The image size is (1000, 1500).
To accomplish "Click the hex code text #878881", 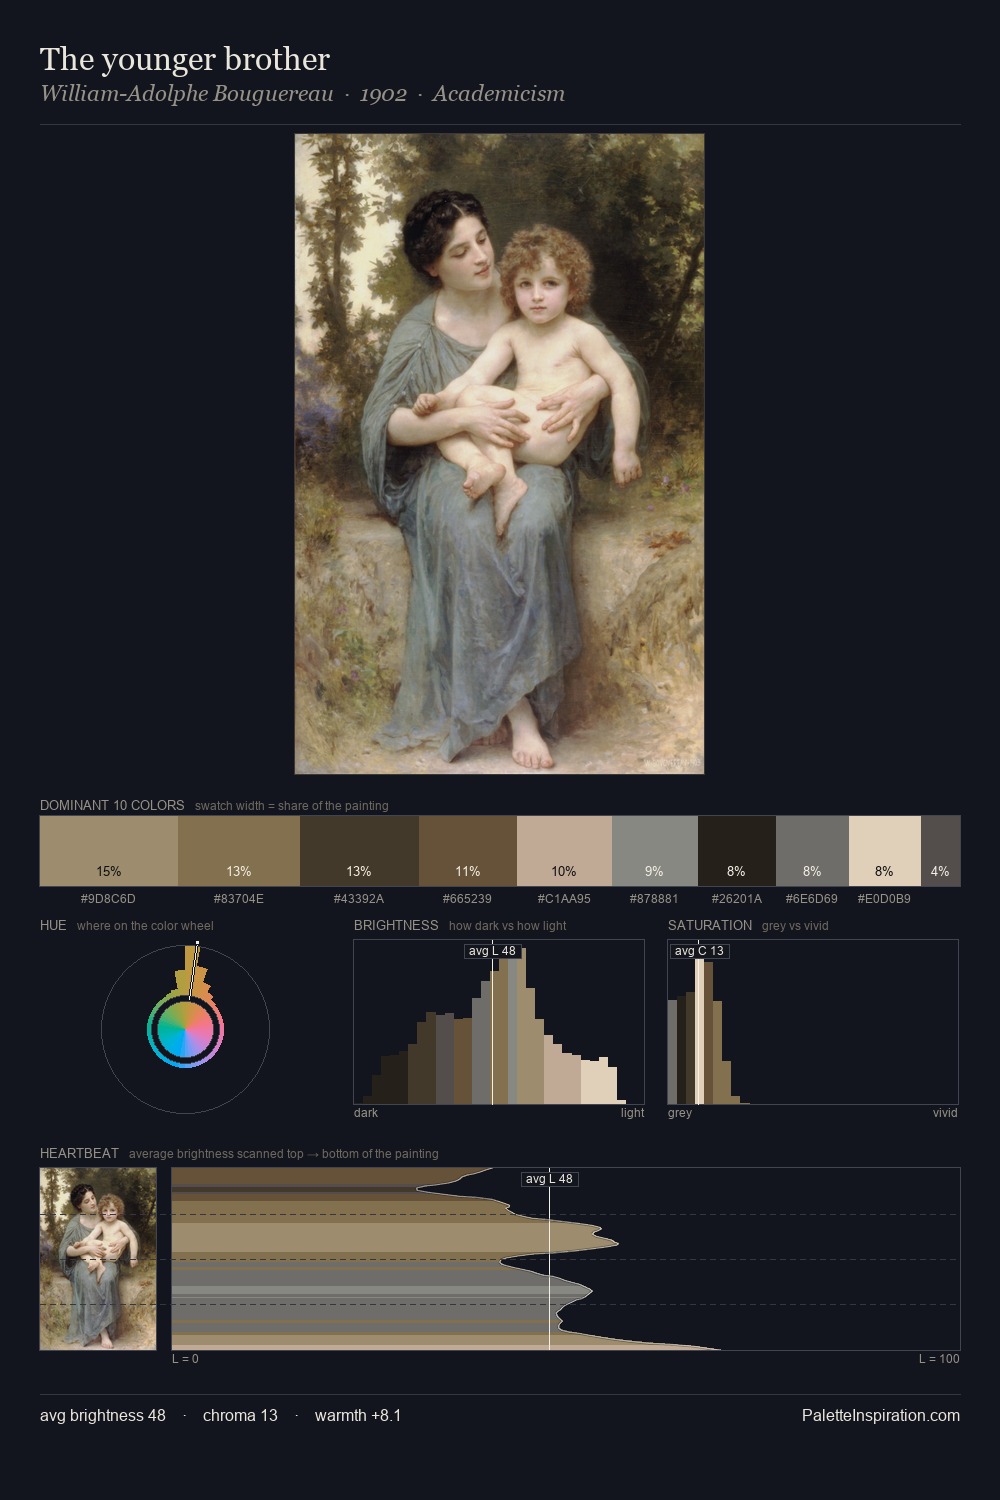I will coord(655,899).
